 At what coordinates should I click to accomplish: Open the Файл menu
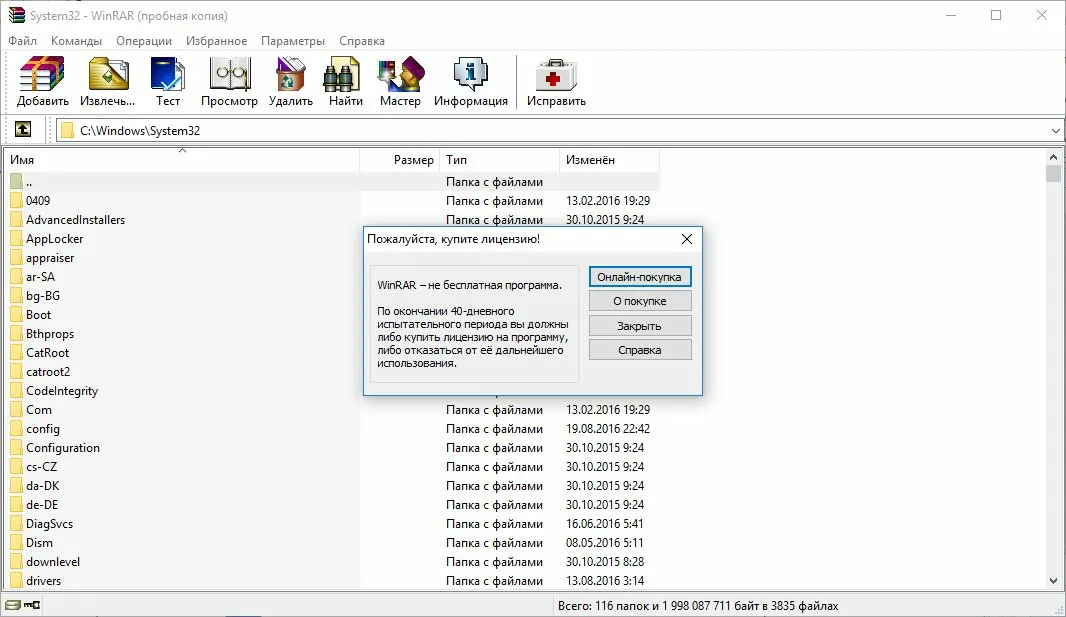tap(22, 41)
